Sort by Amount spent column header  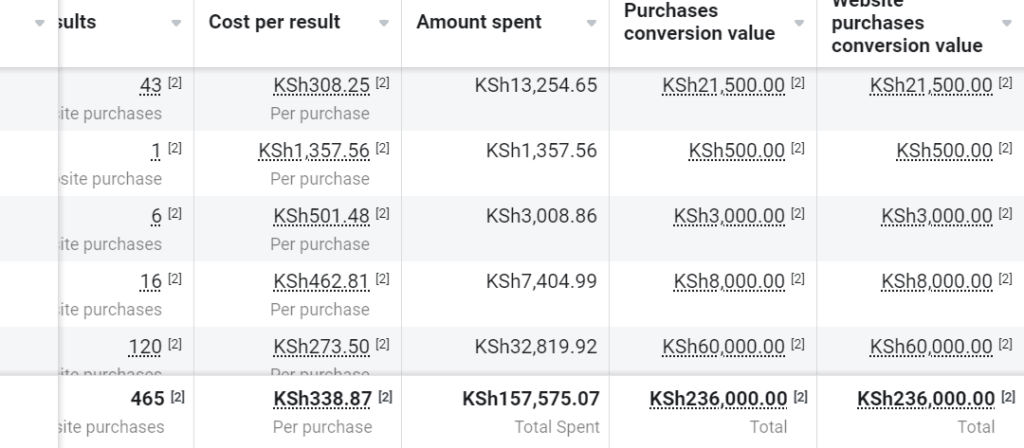pyautogui.click(x=479, y=22)
